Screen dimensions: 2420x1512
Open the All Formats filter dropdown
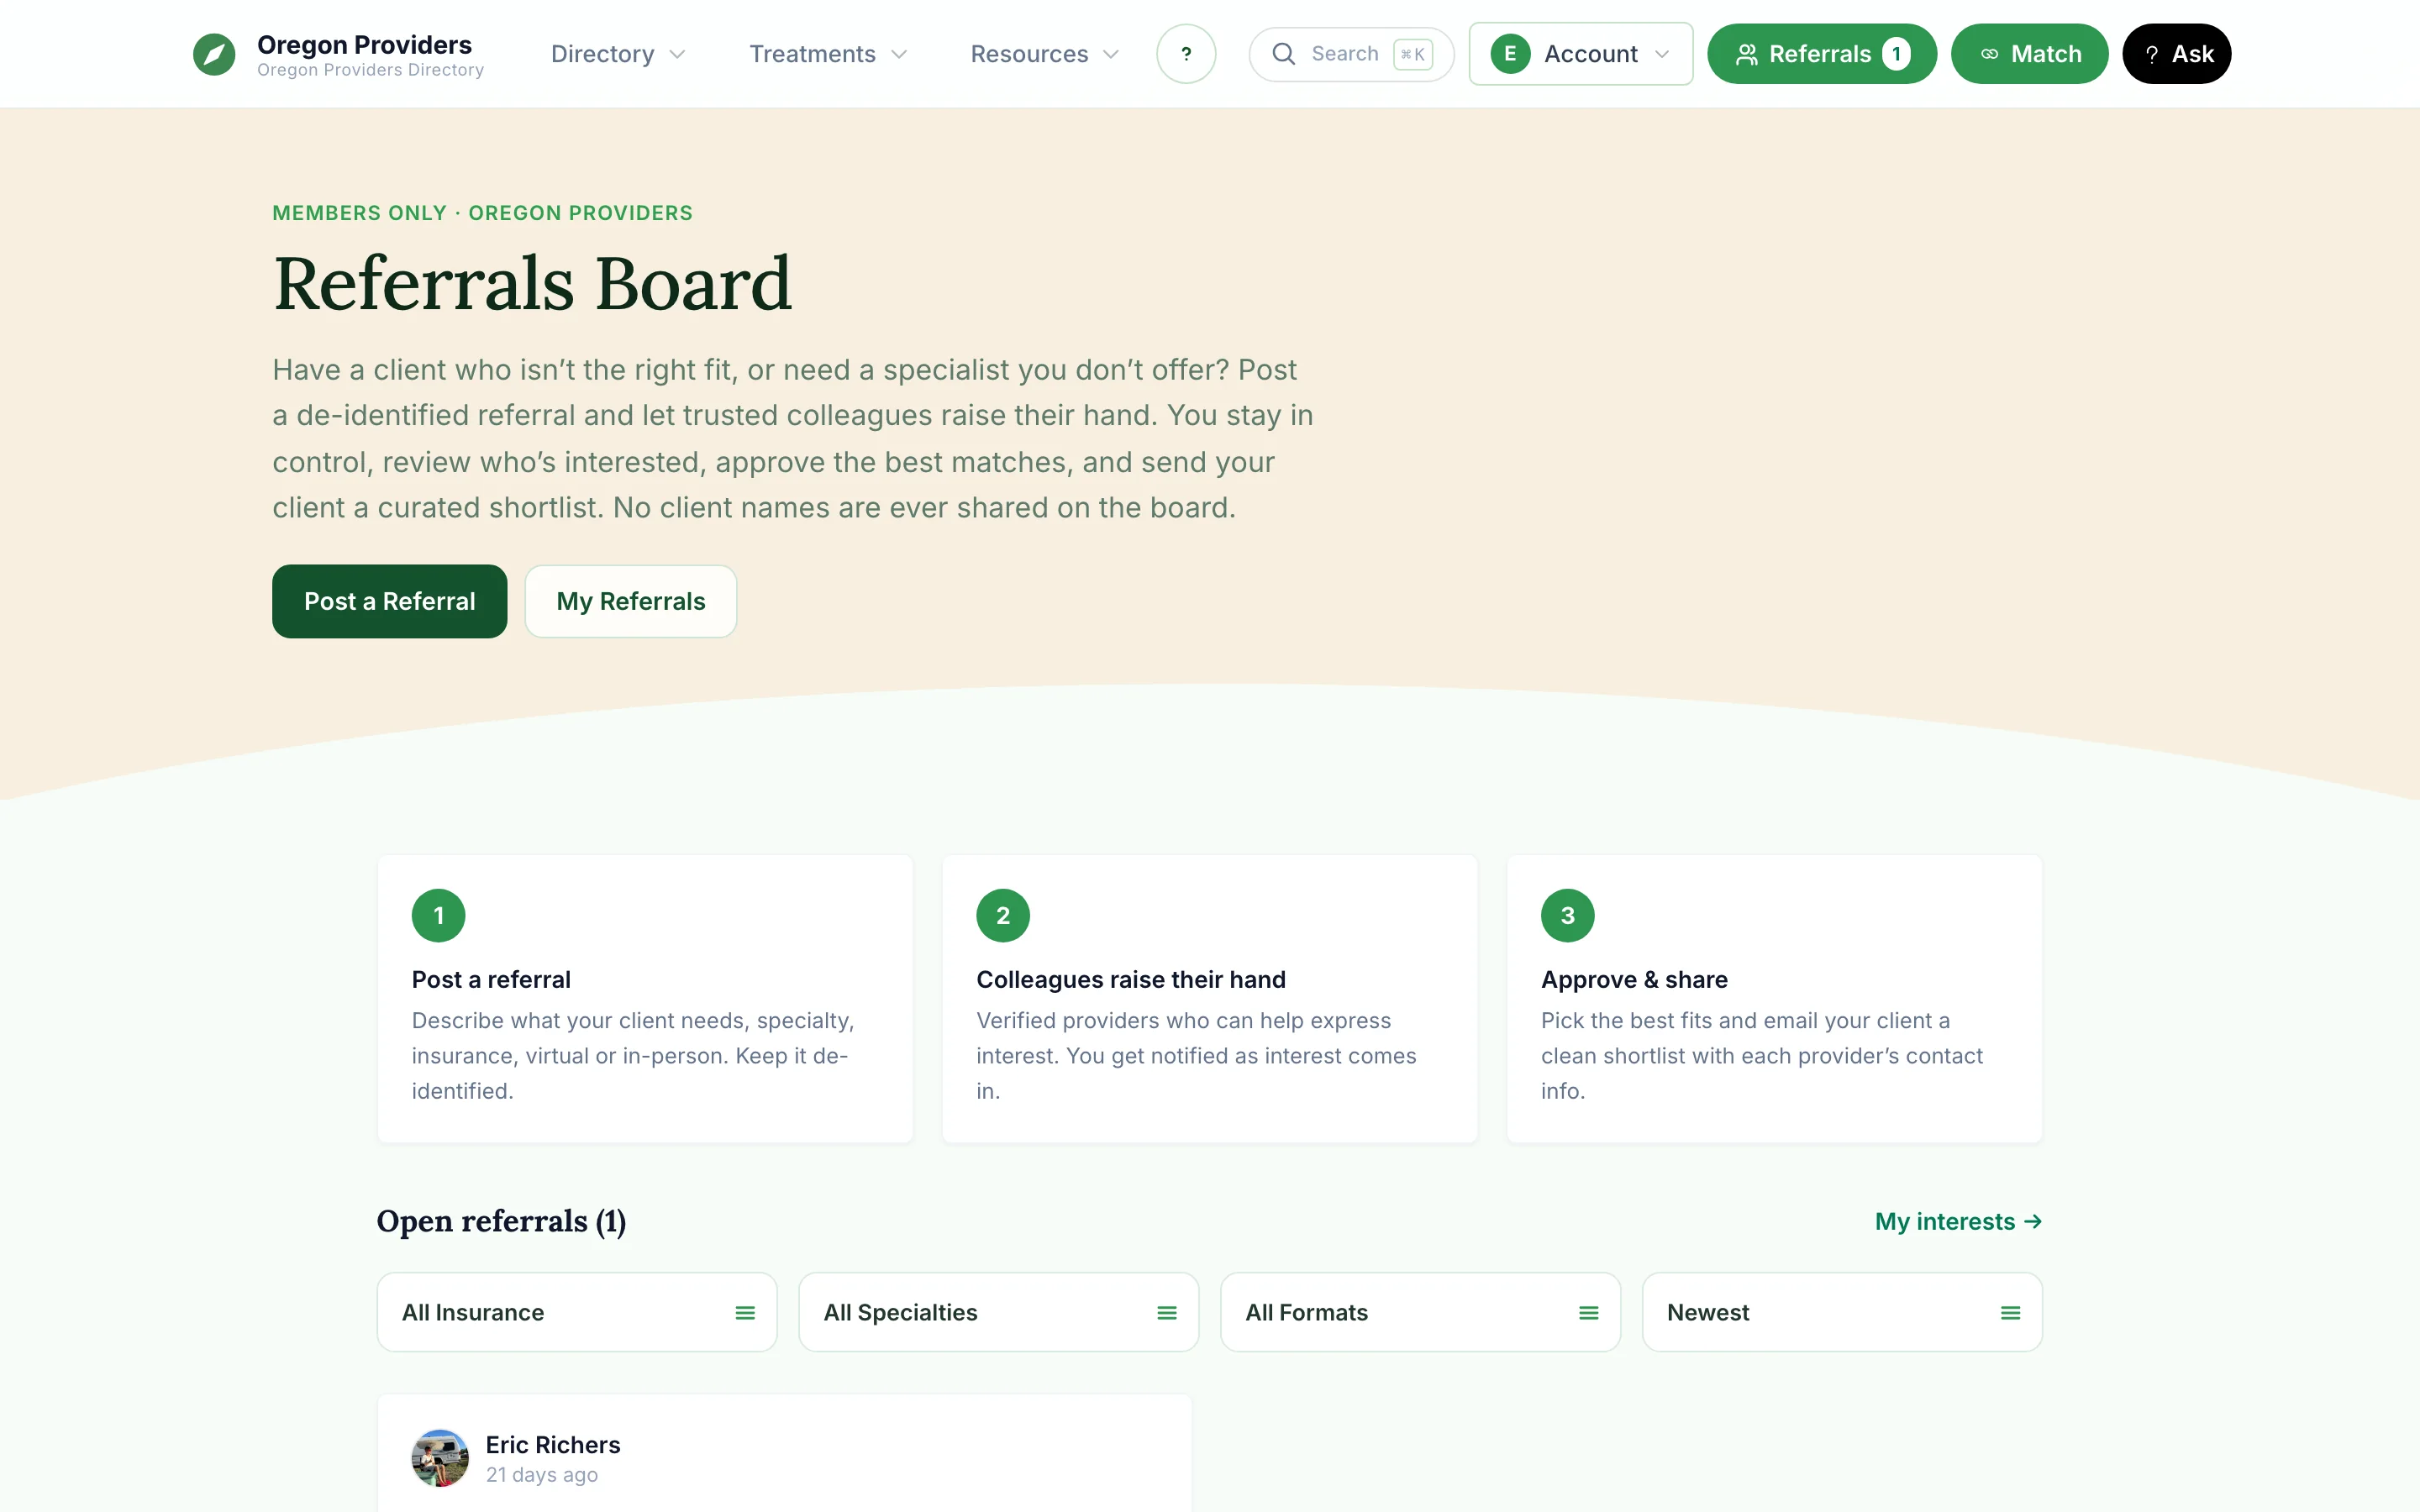pyautogui.click(x=1420, y=1312)
